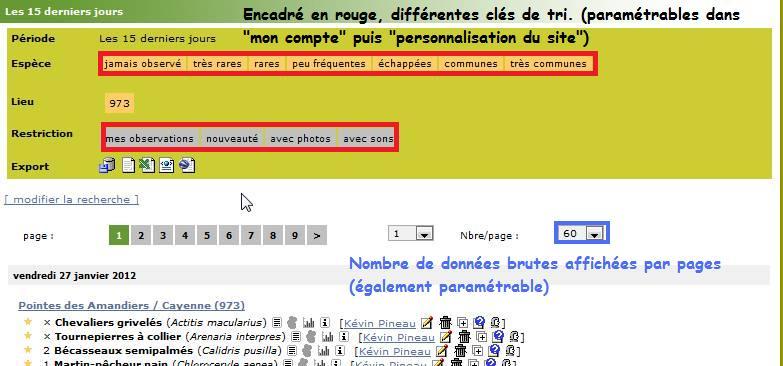Click the star beside Chevaliers grivelés
Viewport: 783px width, 366px height.
click(28, 322)
